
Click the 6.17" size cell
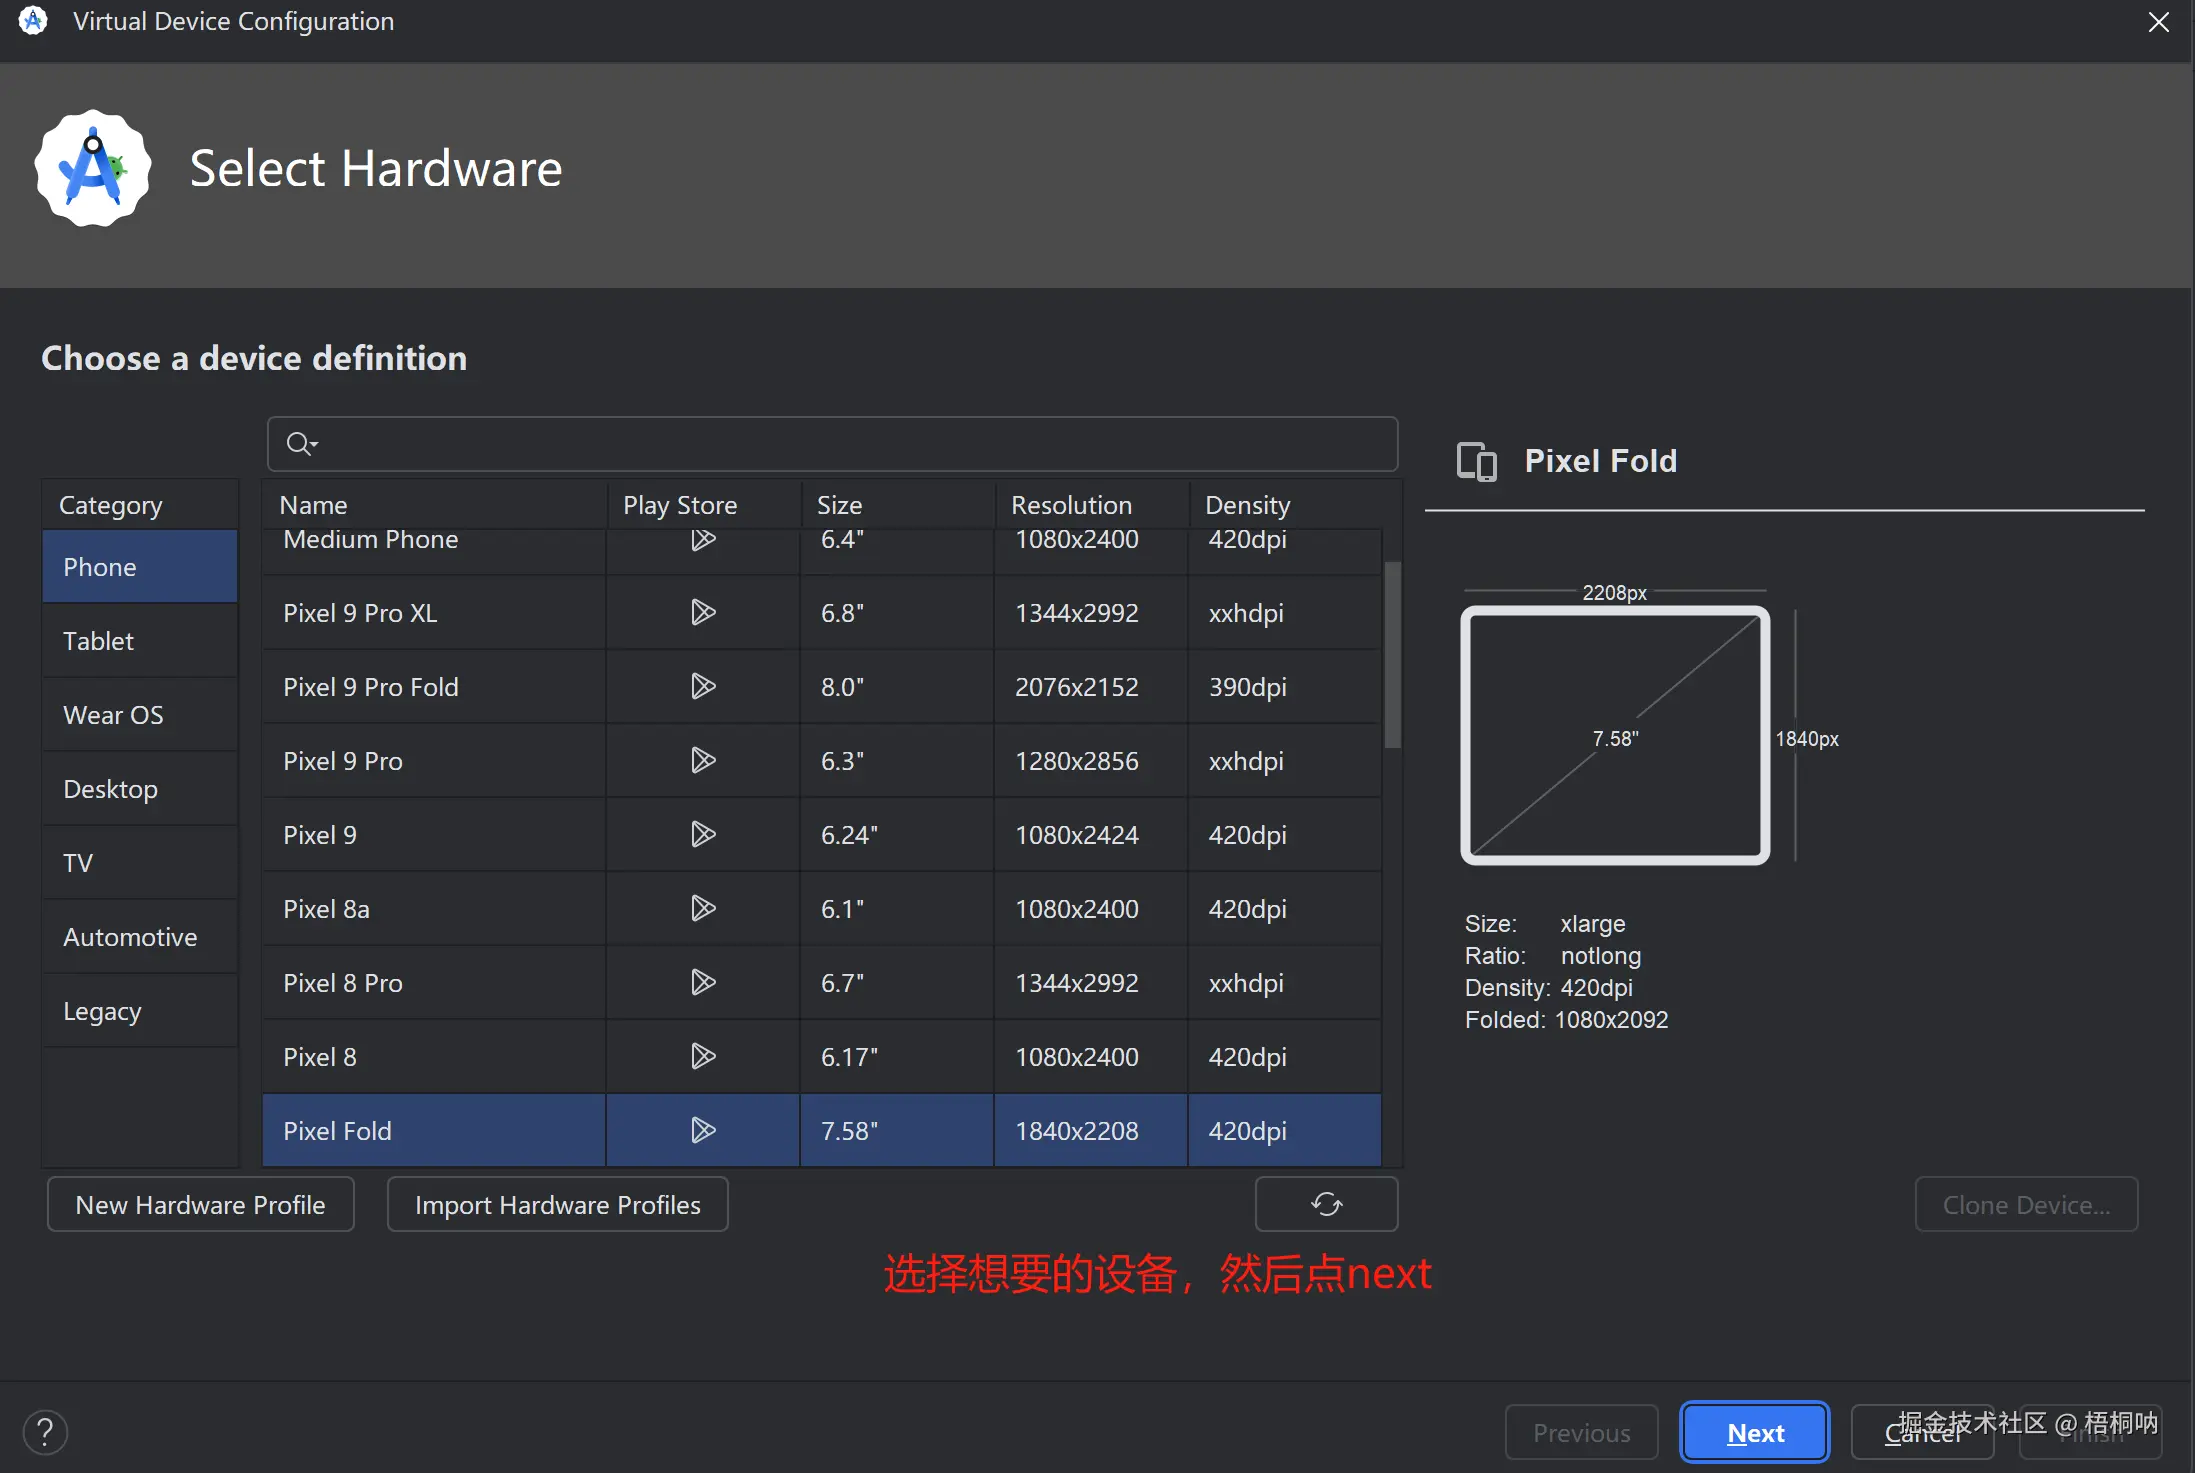point(897,1057)
